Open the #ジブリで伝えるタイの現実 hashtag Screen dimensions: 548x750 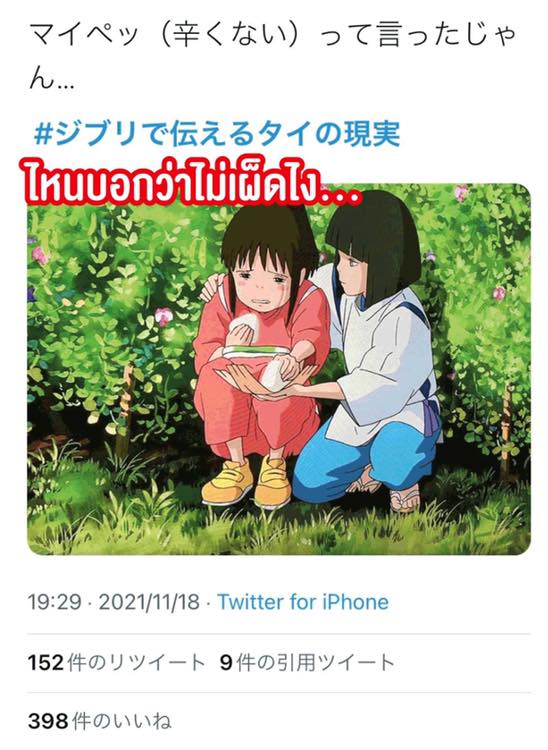(x=217, y=133)
